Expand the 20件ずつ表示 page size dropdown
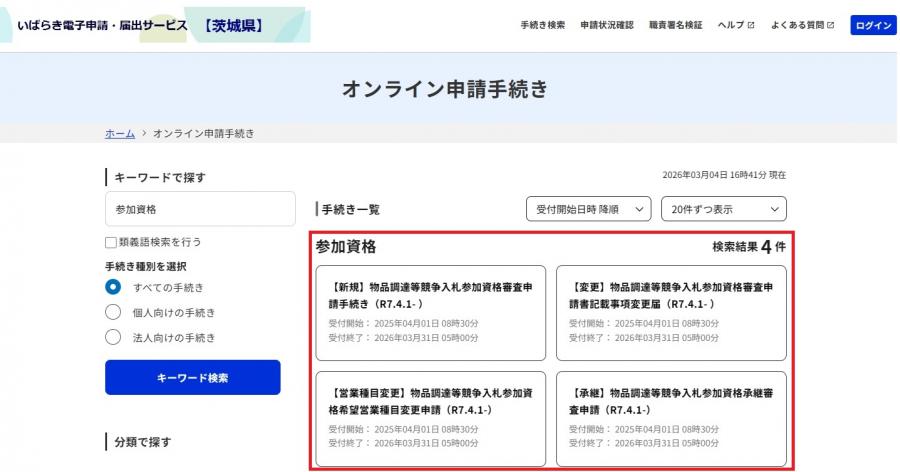 [723, 209]
